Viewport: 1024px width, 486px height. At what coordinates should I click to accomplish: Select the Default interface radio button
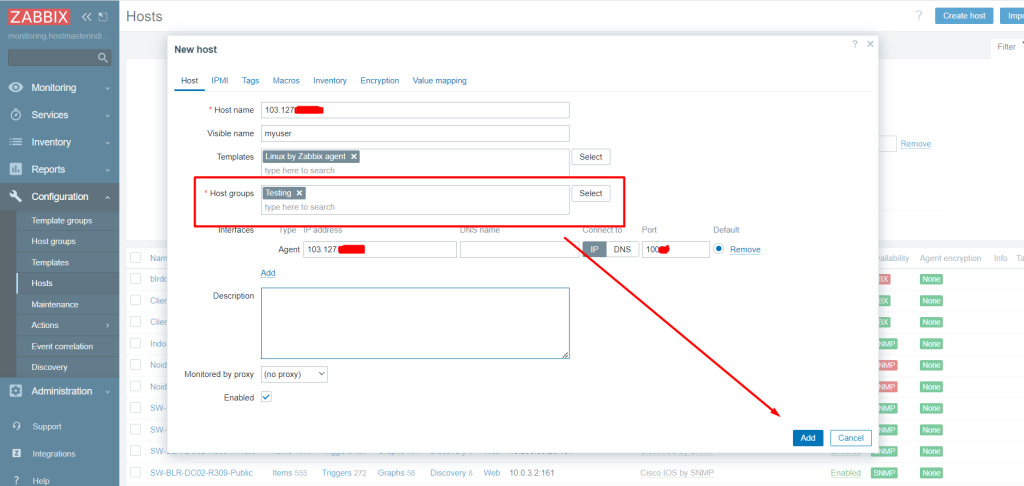718,249
